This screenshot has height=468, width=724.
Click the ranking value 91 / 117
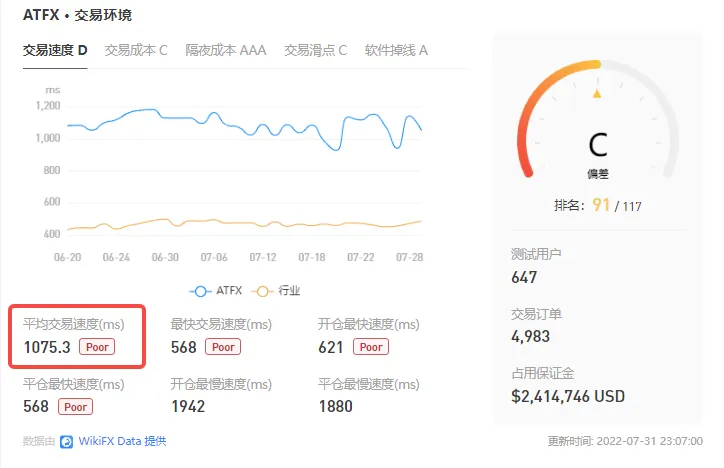tap(617, 205)
